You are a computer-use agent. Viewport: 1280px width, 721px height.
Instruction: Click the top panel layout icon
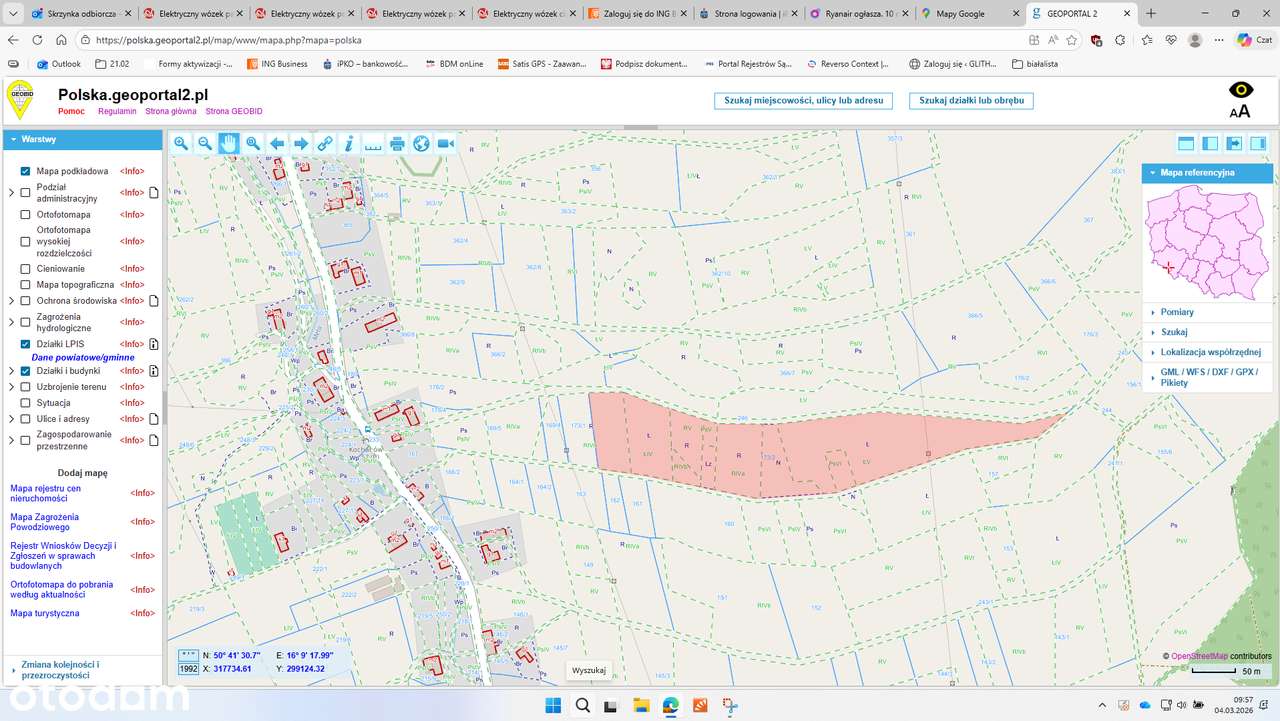coord(1186,144)
